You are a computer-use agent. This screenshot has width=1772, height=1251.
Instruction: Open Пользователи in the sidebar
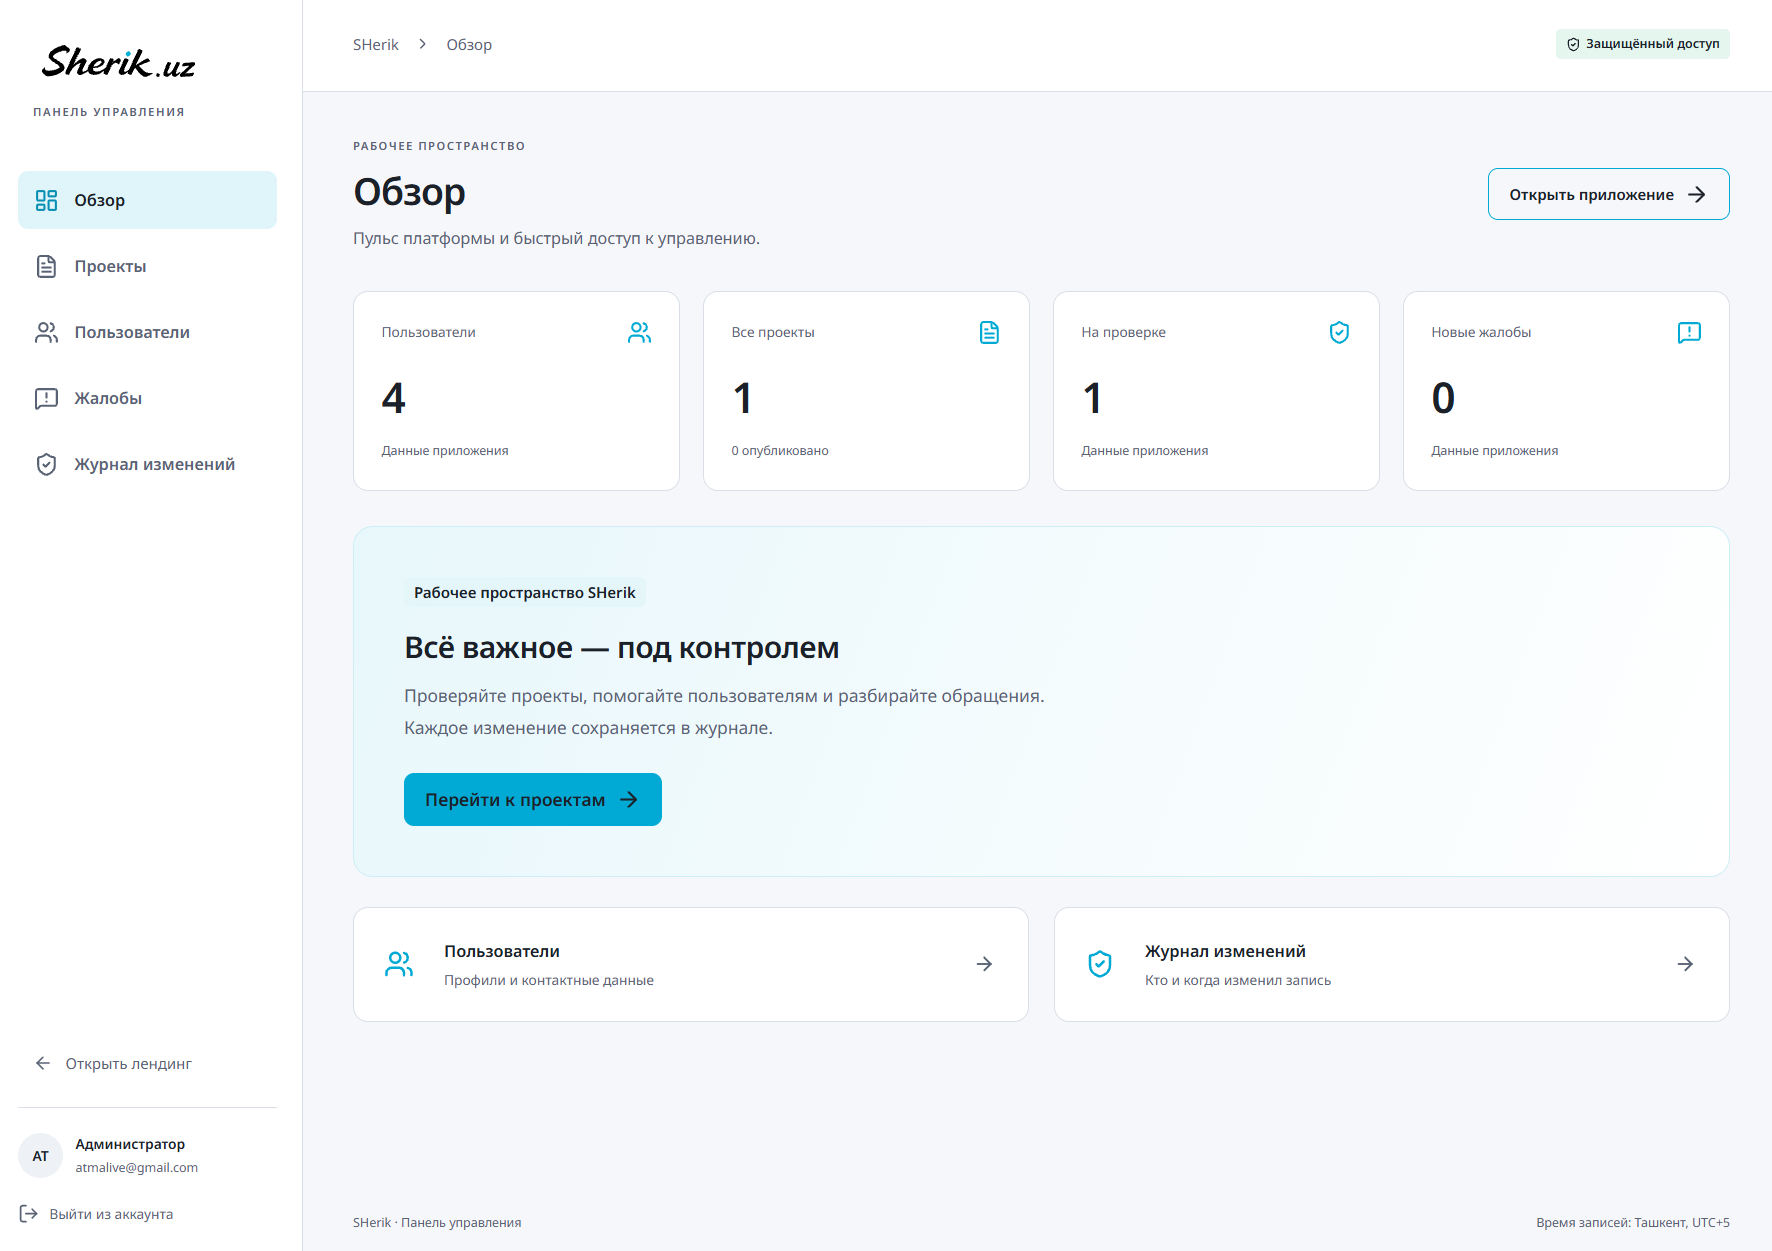point(147,332)
